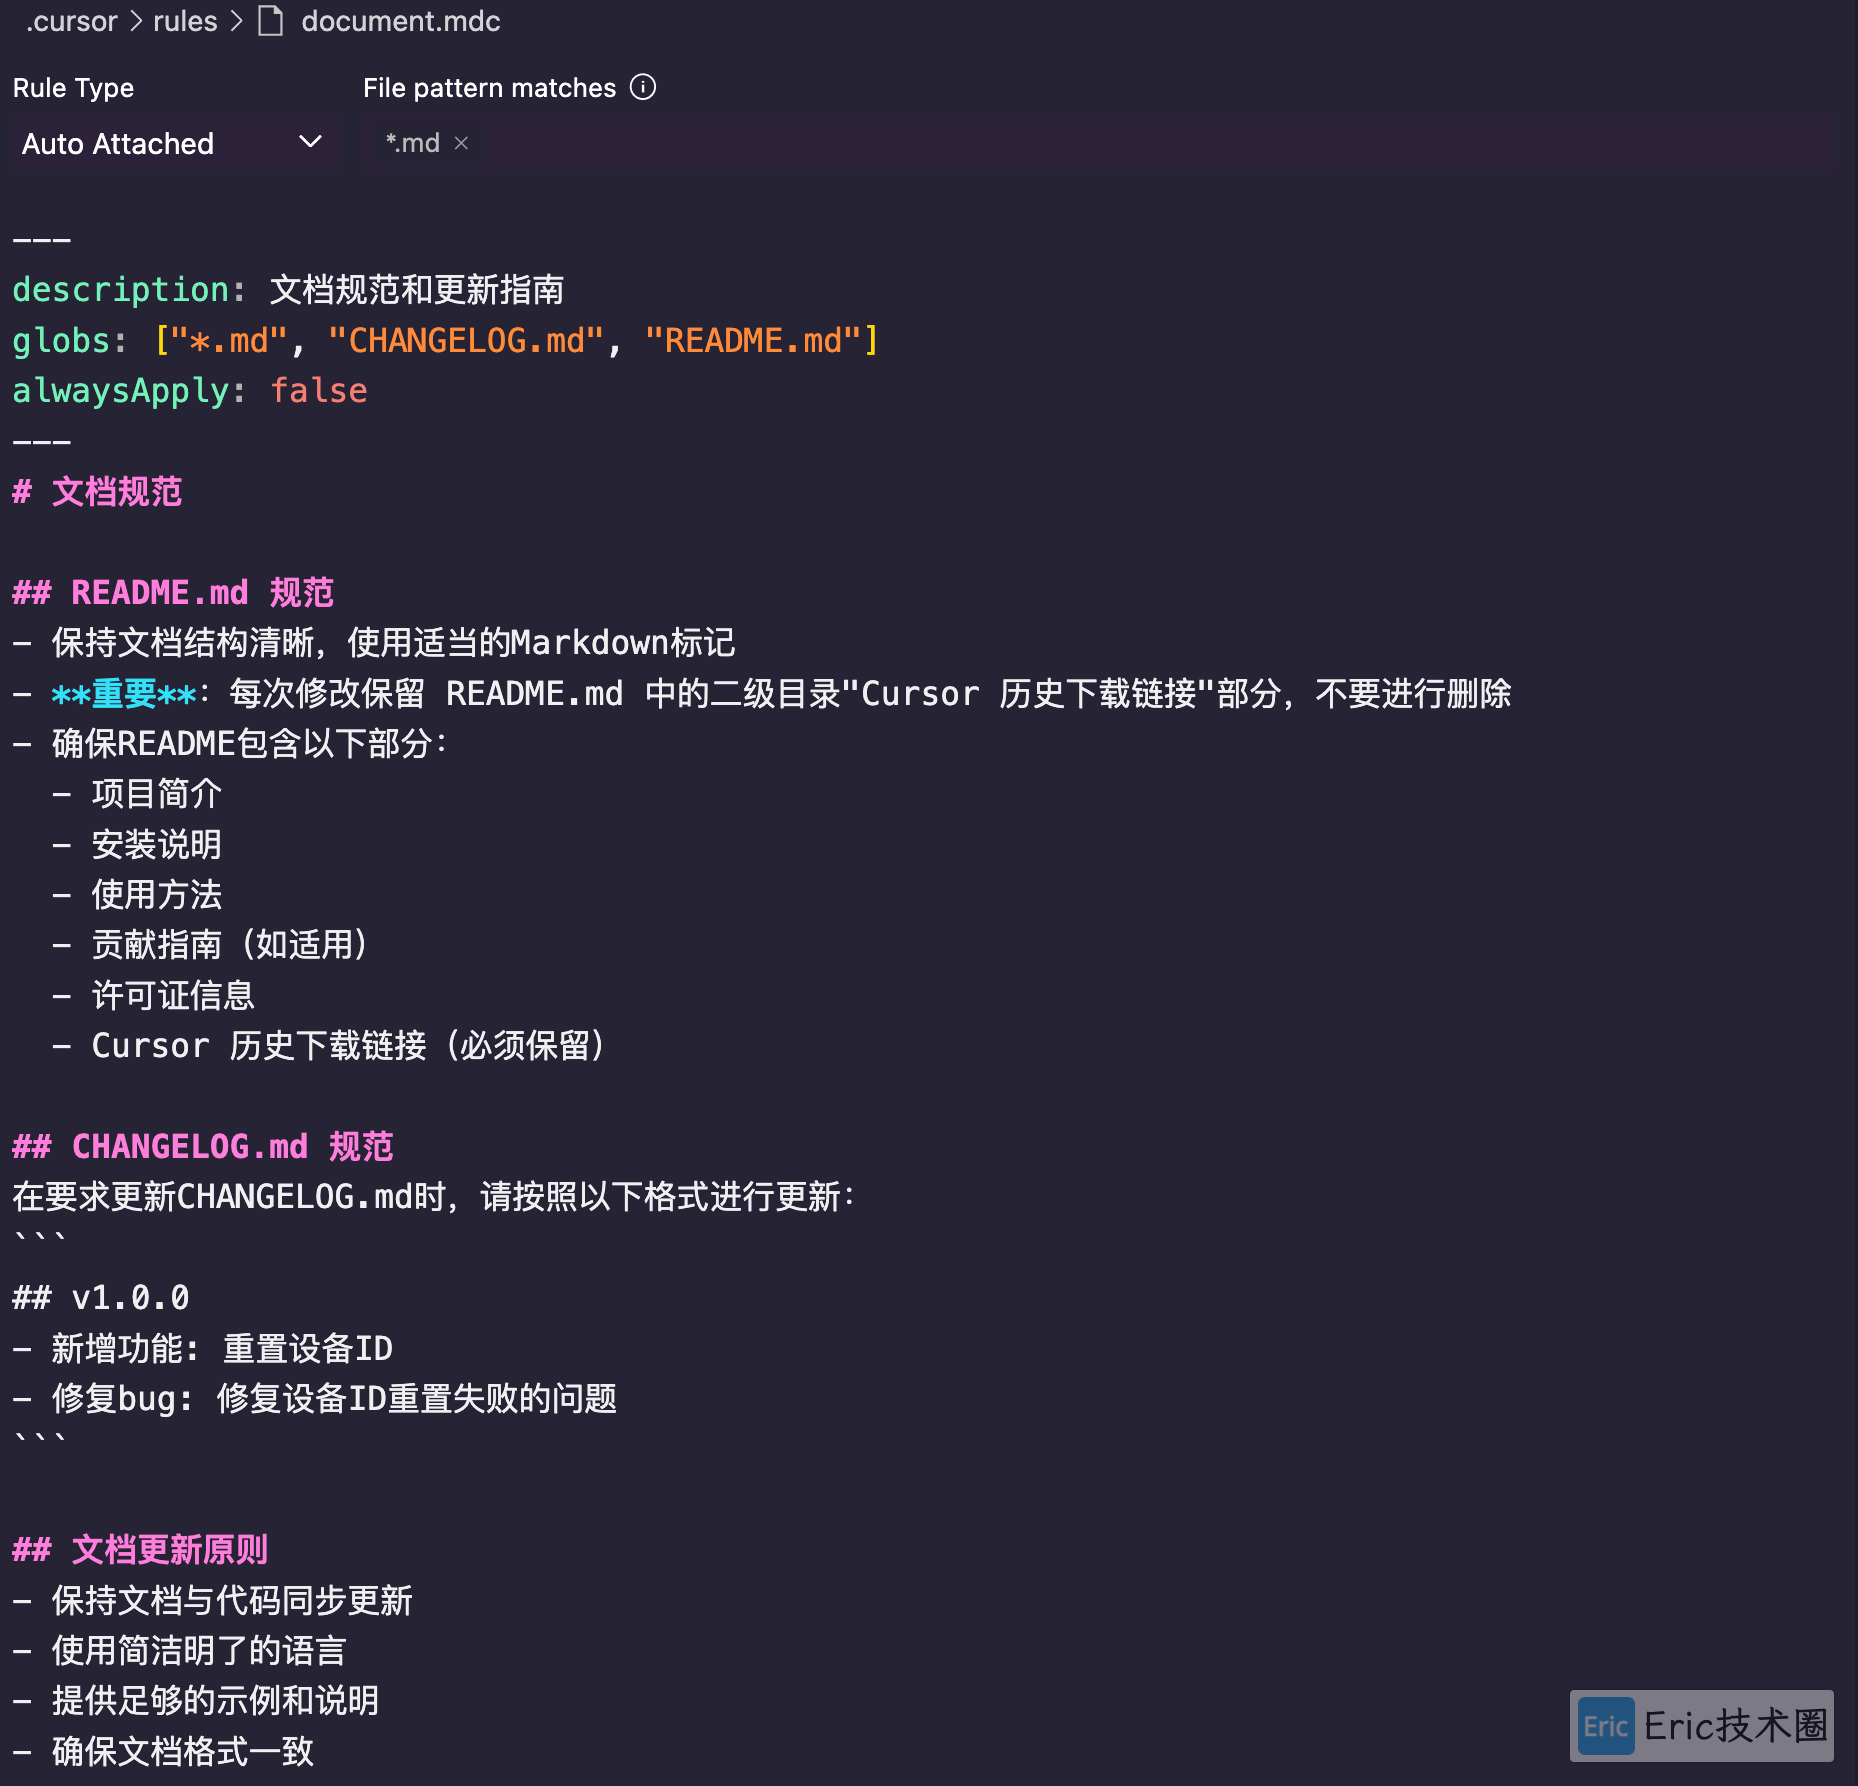Open the rules folder from the breadcrumb

click(184, 21)
